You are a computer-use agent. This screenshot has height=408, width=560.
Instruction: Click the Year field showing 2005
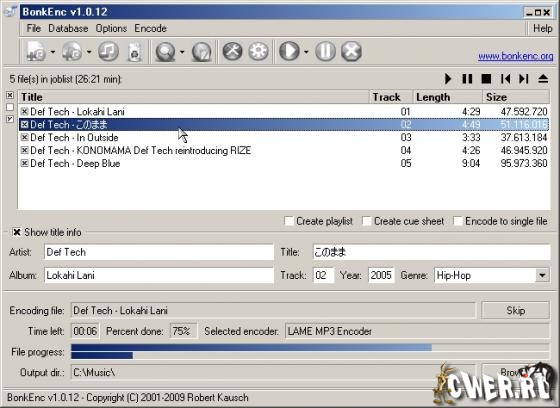click(381, 275)
